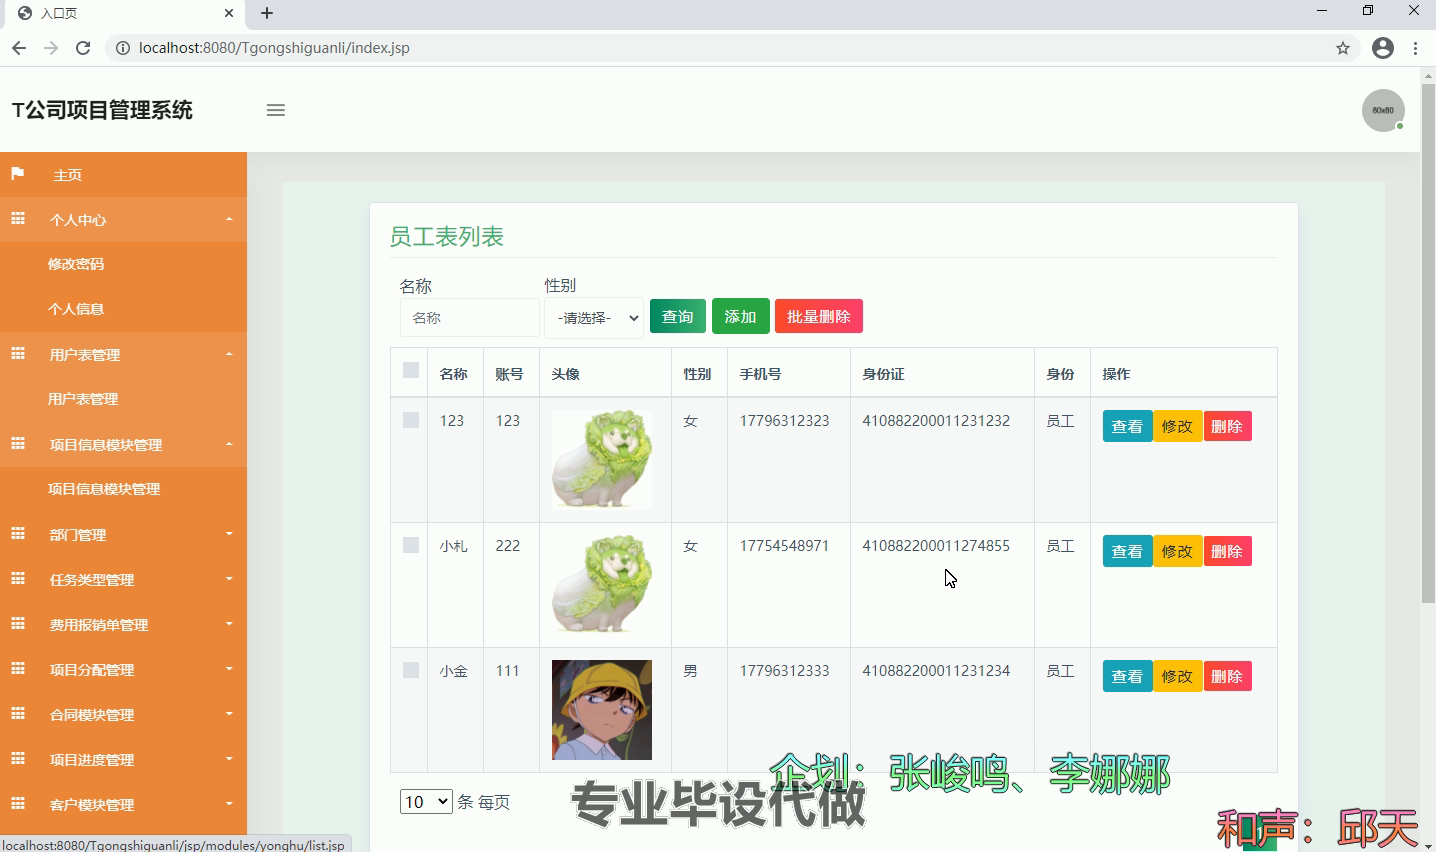This screenshot has width=1436, height=852.
Task: Click grid icon beside 任务类型管理
Action: [x=17, y=579]
